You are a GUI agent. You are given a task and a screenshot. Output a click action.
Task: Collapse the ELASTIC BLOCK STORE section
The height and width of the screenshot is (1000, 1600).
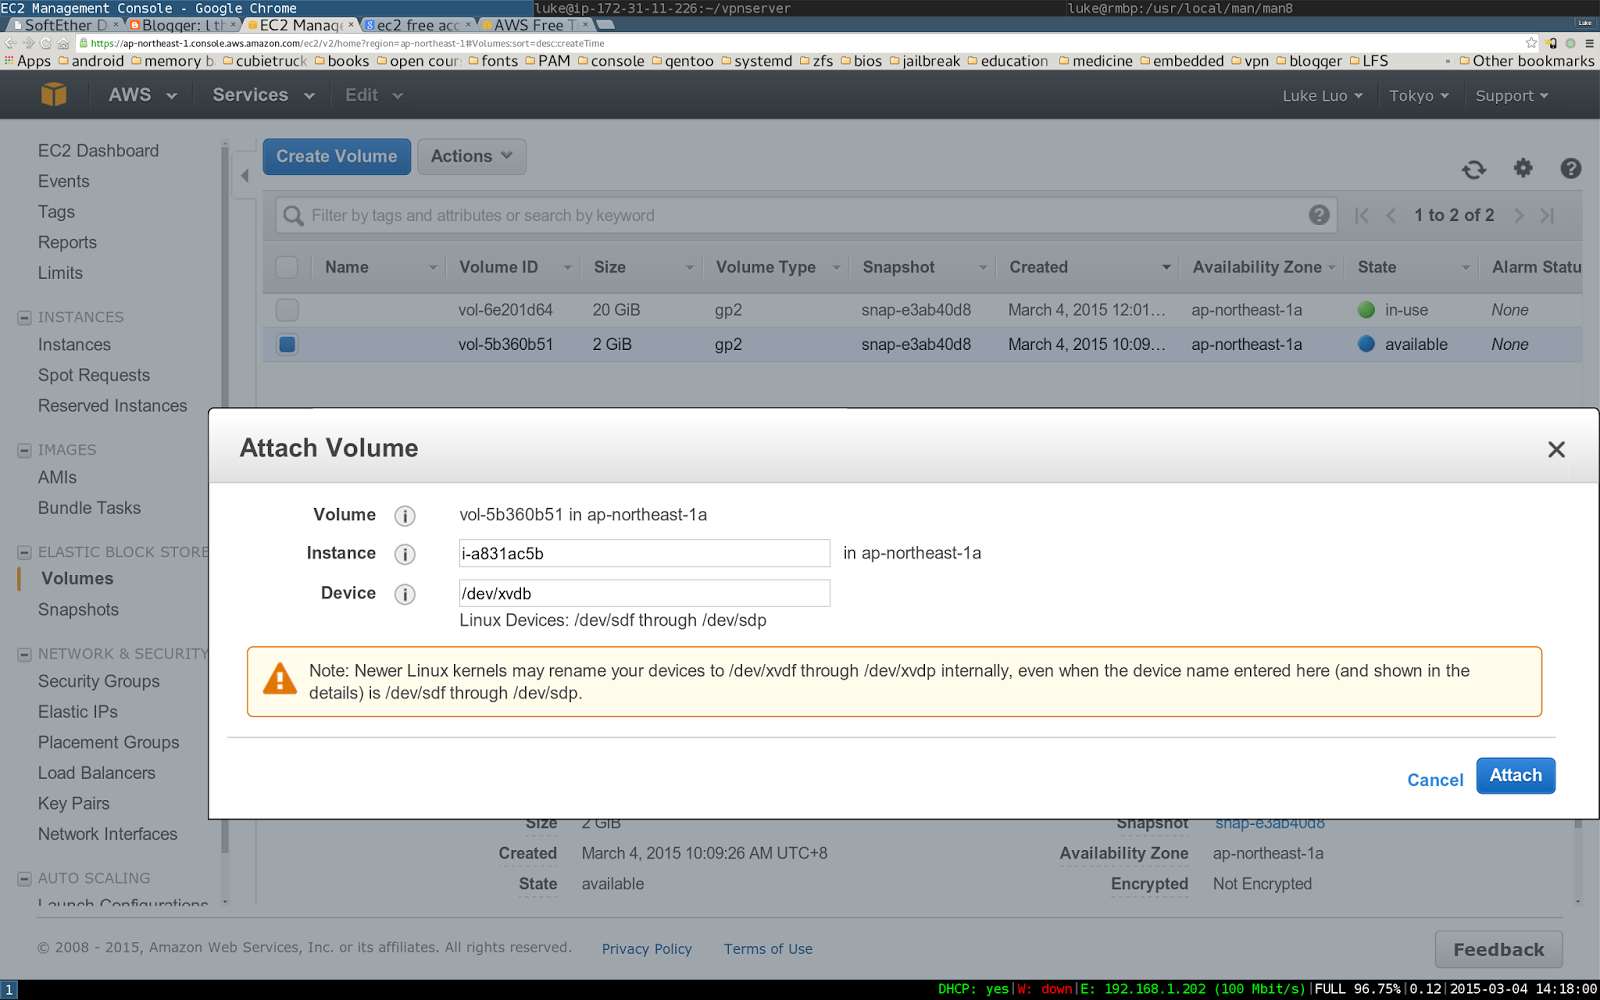tap(24, 553)
